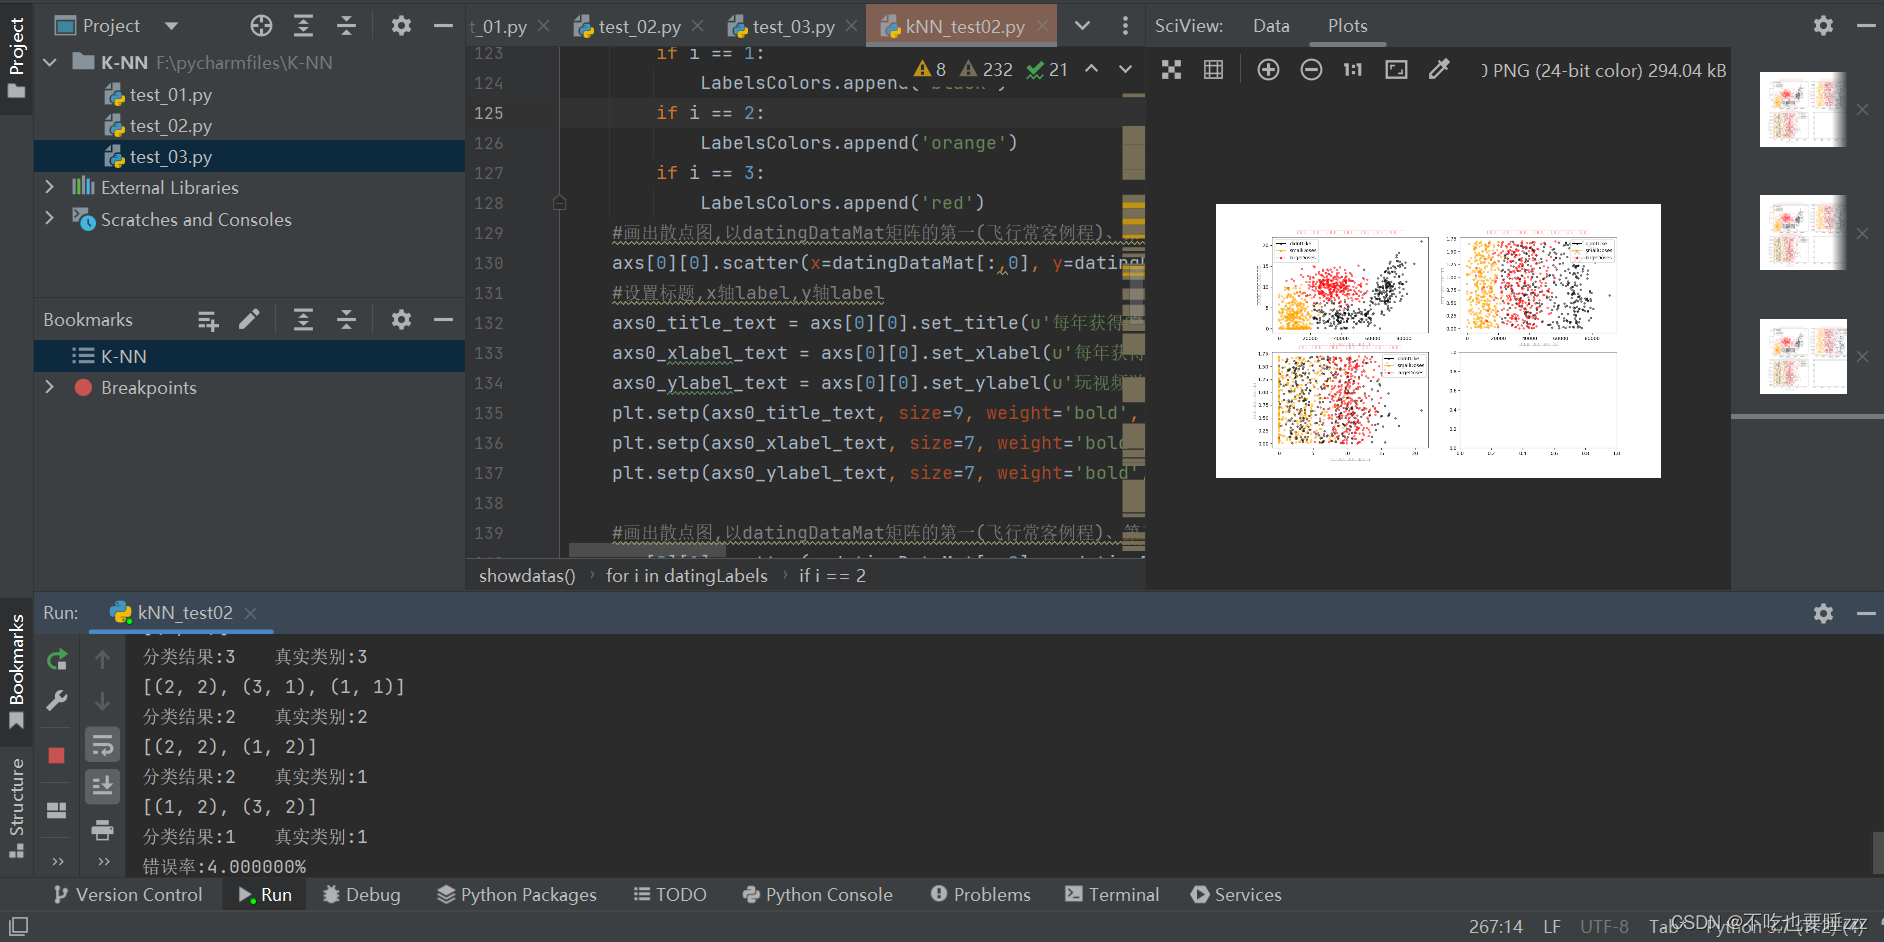Toggle soft-wrap in the run console
1884x942 pixels.
point(103,744)
